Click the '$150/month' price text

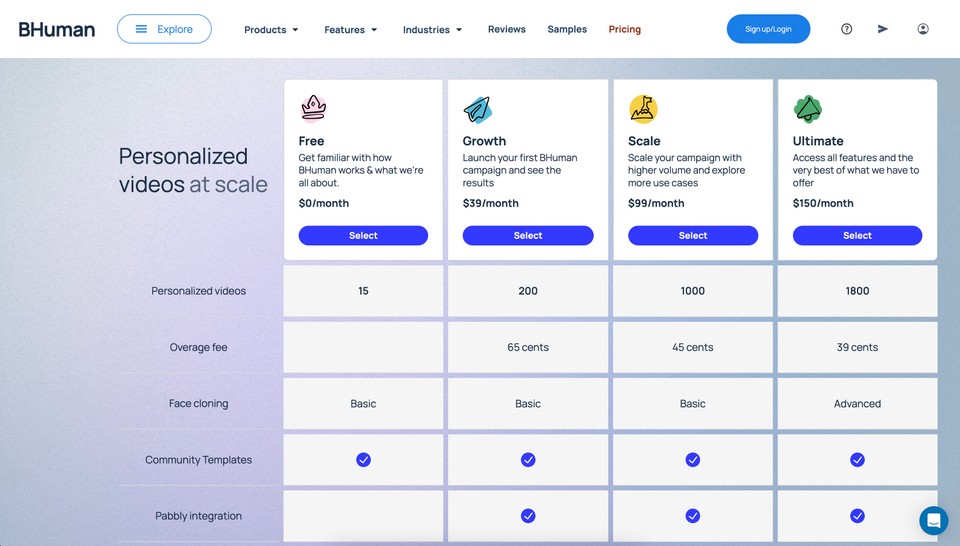tap(823, 203)
